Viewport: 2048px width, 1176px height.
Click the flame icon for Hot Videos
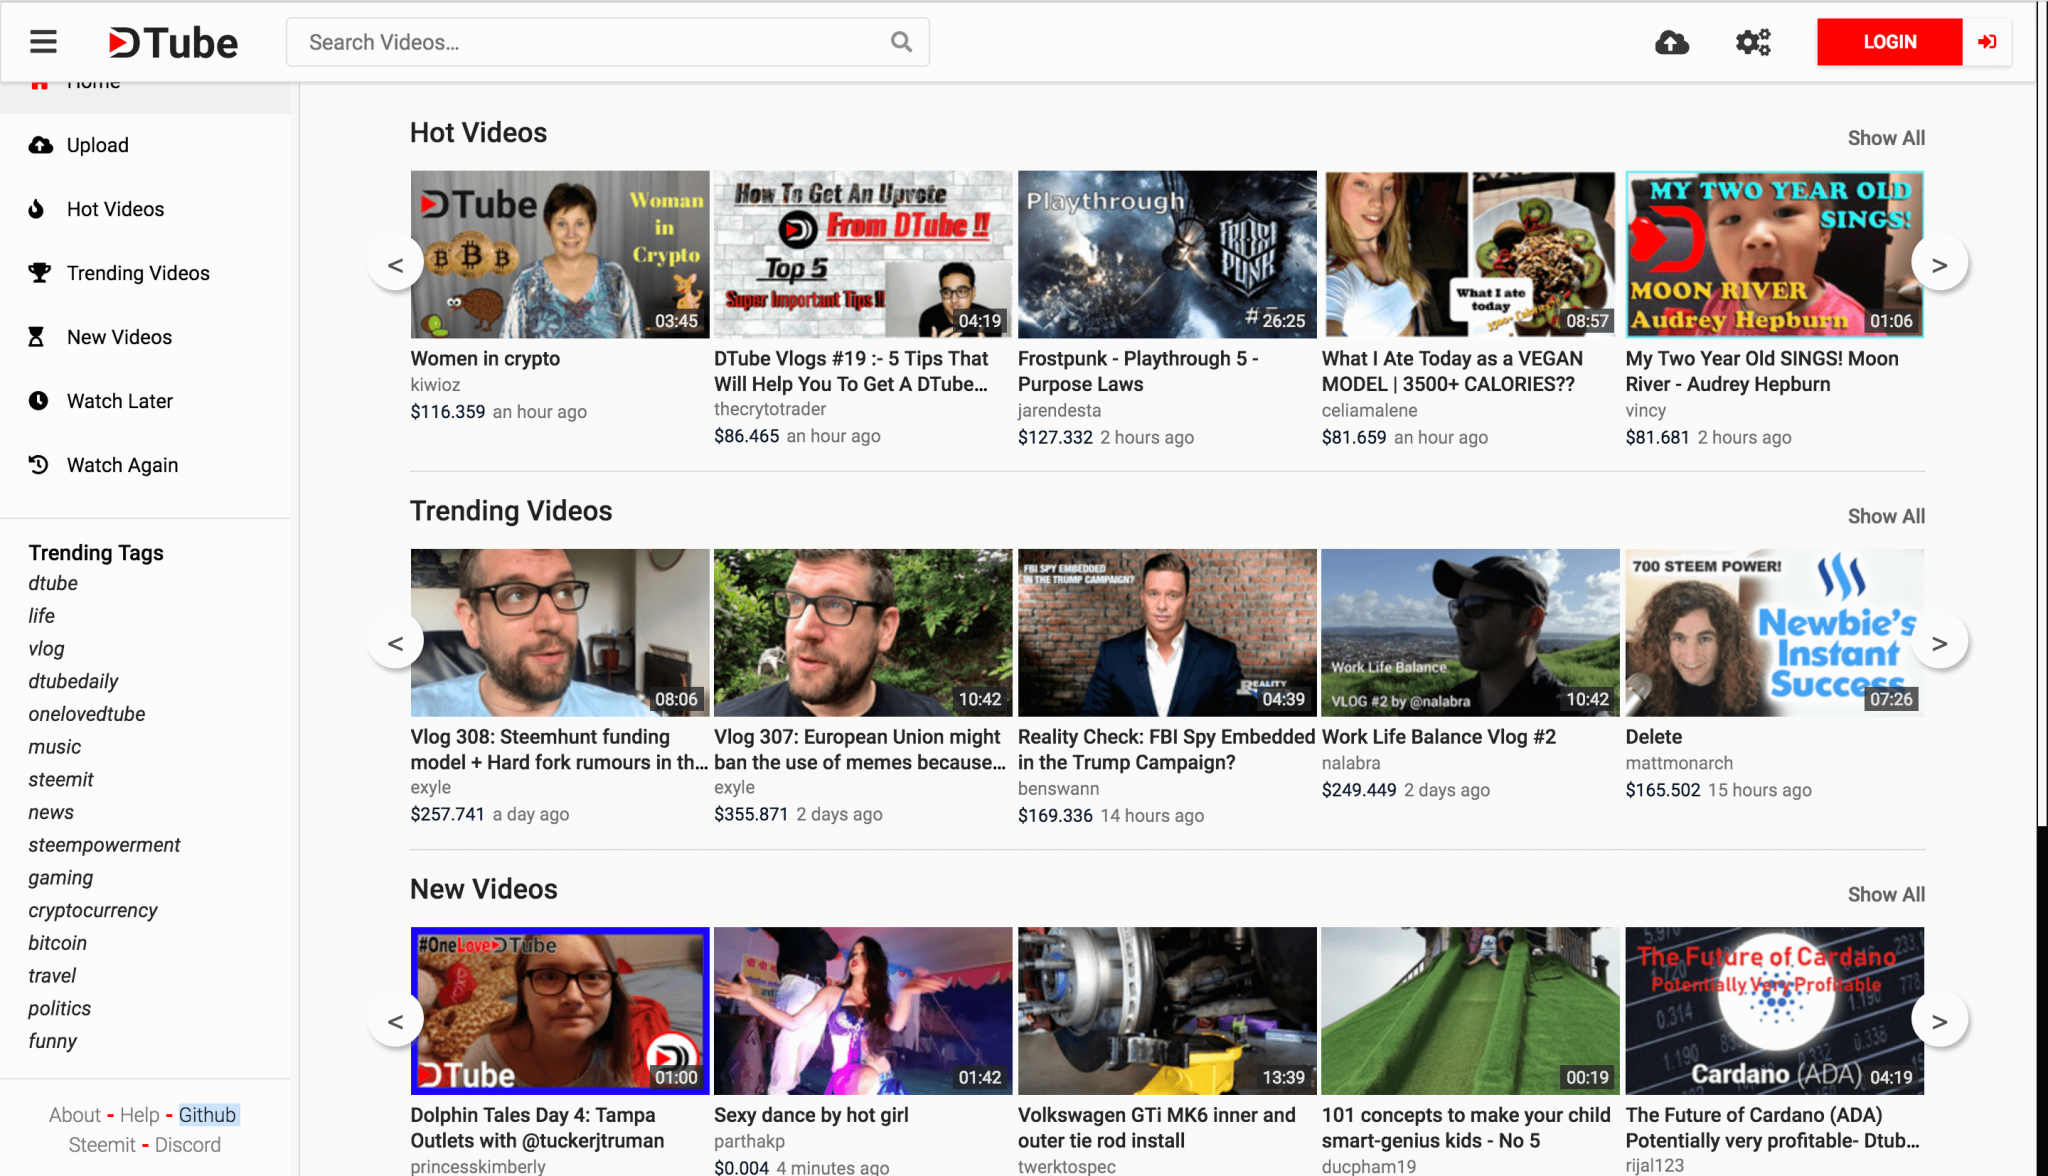coord(37,209)
